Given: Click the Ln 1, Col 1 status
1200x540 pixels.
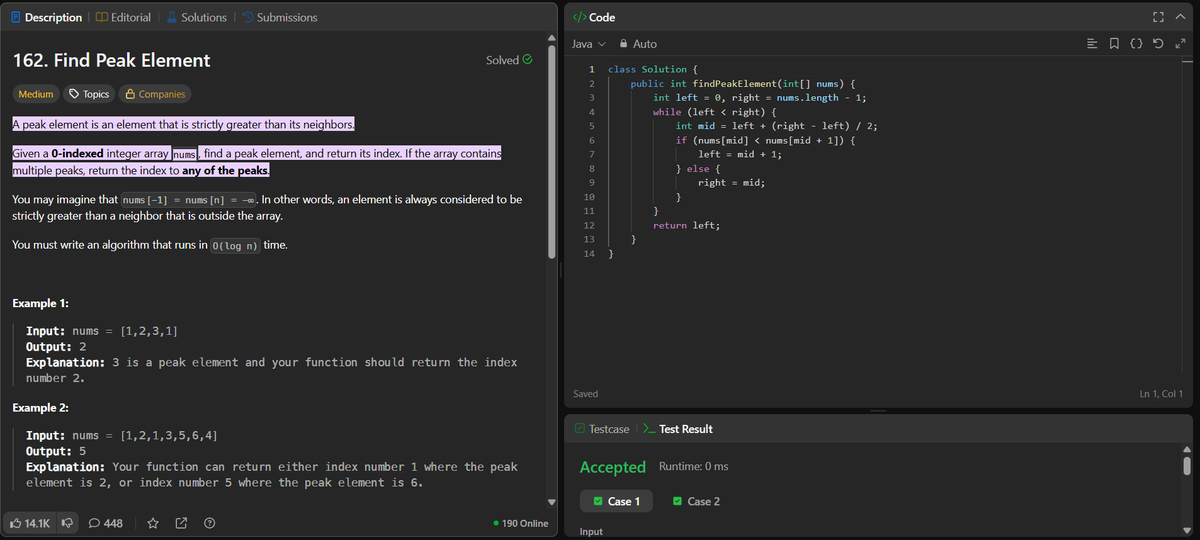Looking at the screenshot, I should (1161, 394).
